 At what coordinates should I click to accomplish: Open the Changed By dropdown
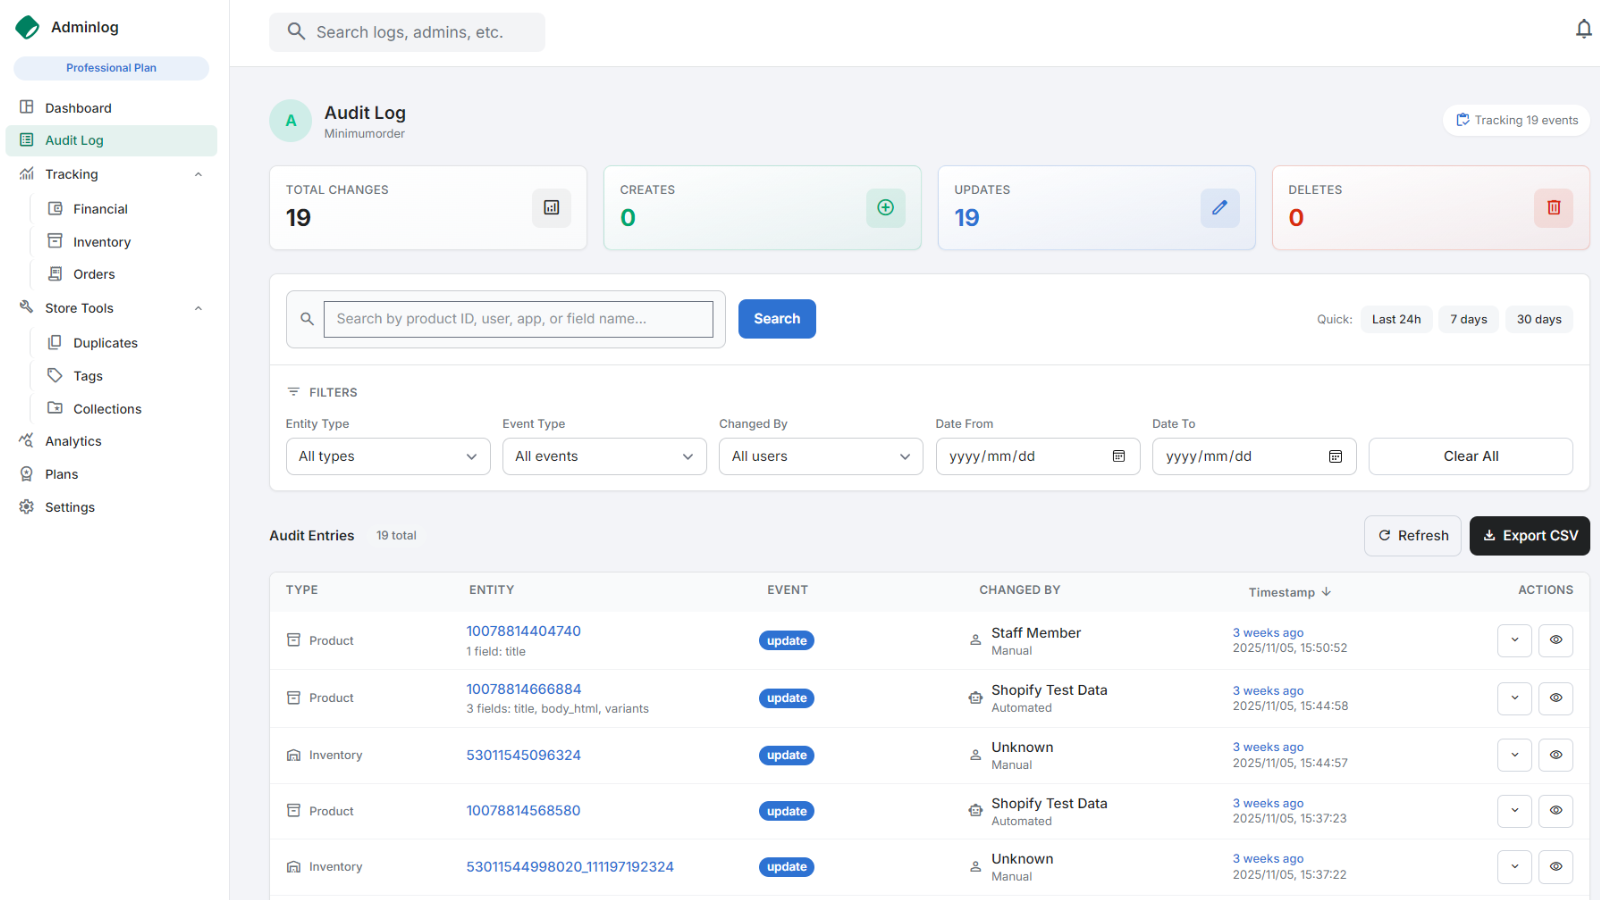point(820,456)
